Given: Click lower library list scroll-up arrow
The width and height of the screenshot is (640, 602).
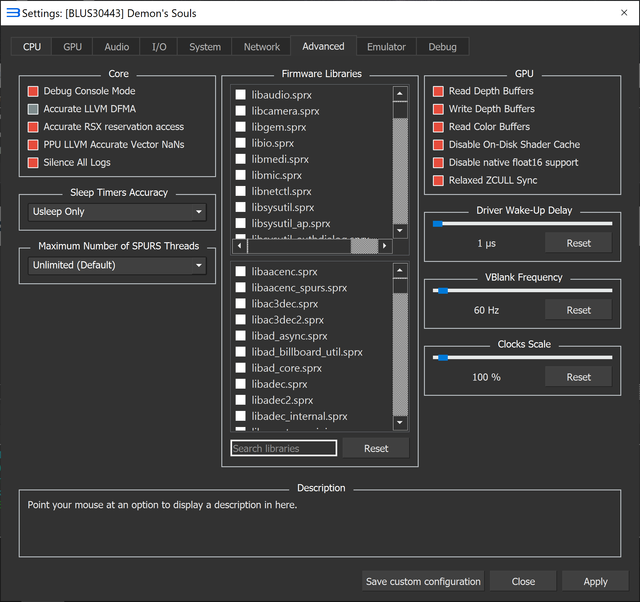Looking at the screenshot, I should [400, 271].
